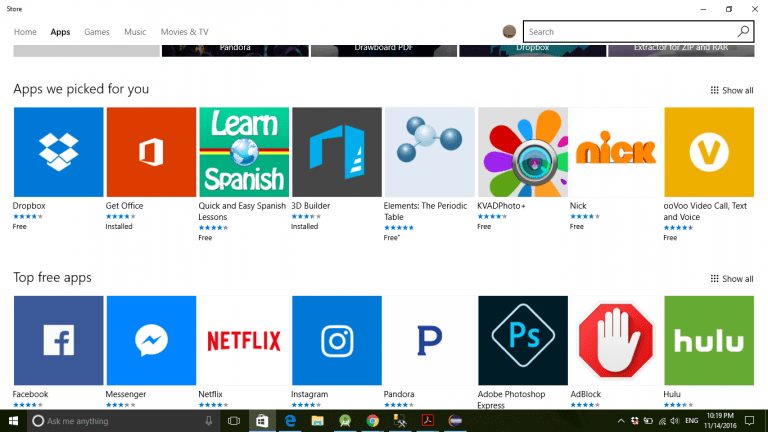Click the search magnifier icon
This screenshot has width=768, height=432.
743,31
